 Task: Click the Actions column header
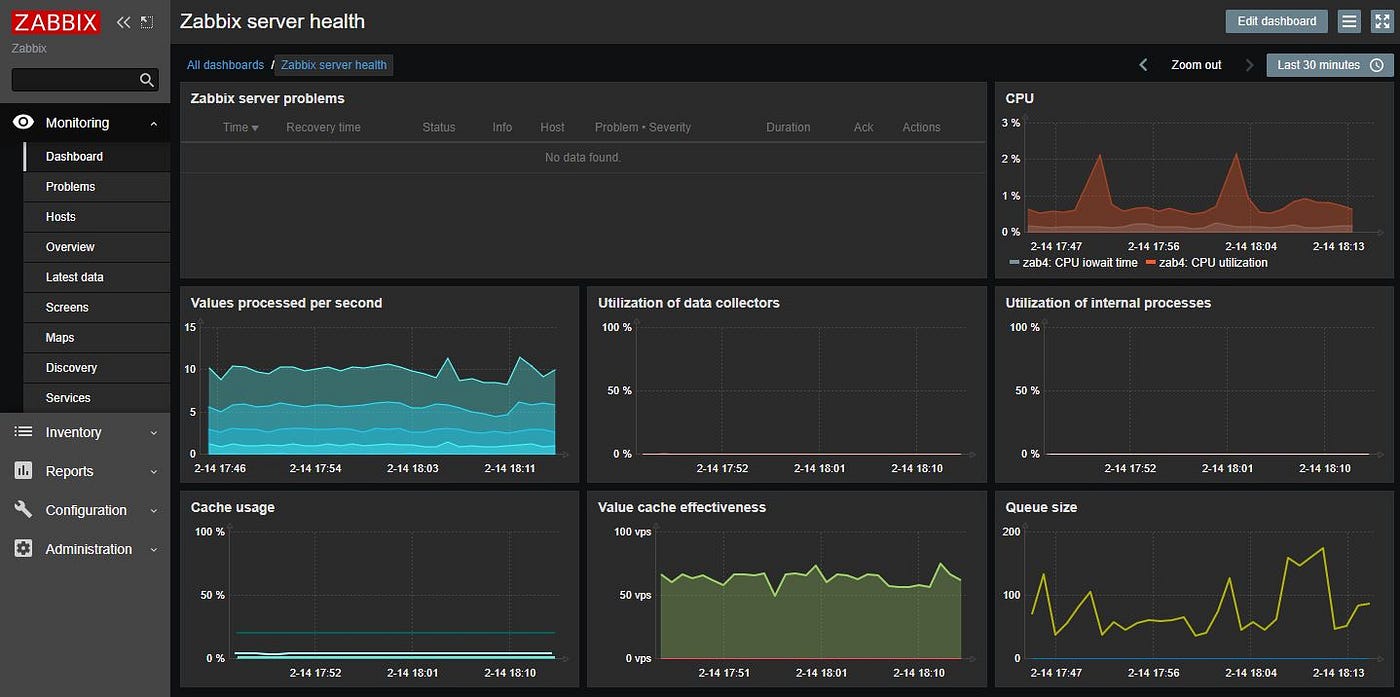pyautogui.click(x=921, y=127)
